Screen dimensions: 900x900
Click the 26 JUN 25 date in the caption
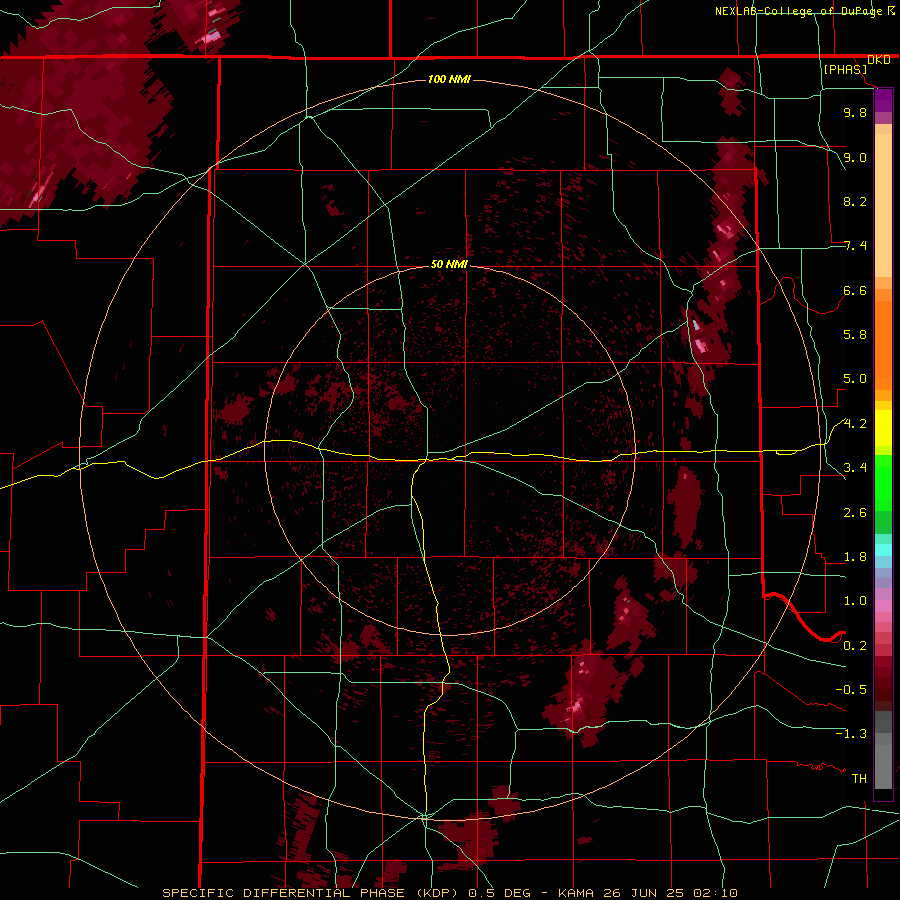(642, 893)
